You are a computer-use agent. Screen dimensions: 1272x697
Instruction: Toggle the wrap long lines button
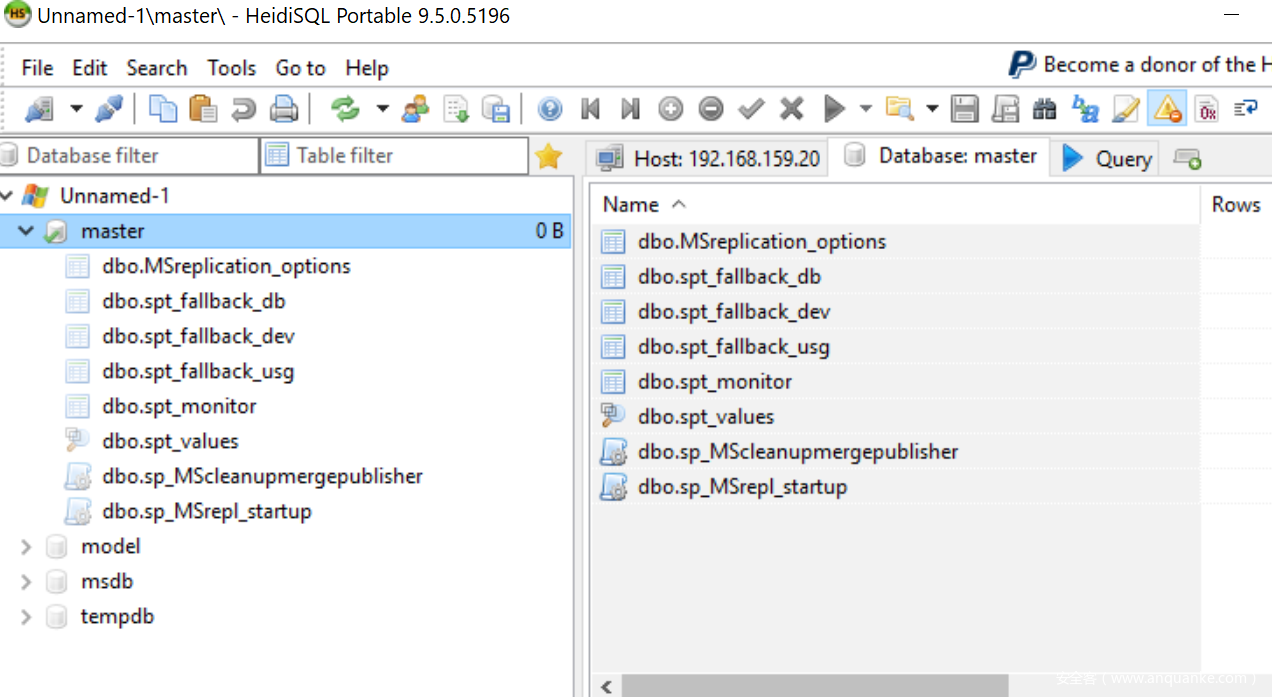[x=1246, y=108]
